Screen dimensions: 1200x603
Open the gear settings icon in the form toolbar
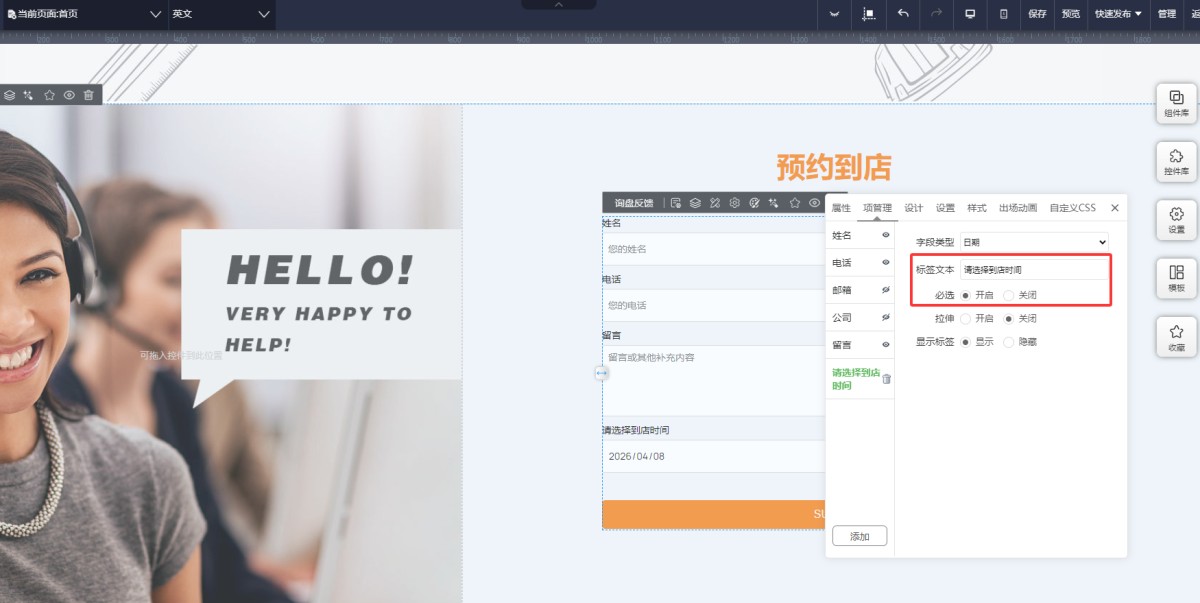click(734, 203)
